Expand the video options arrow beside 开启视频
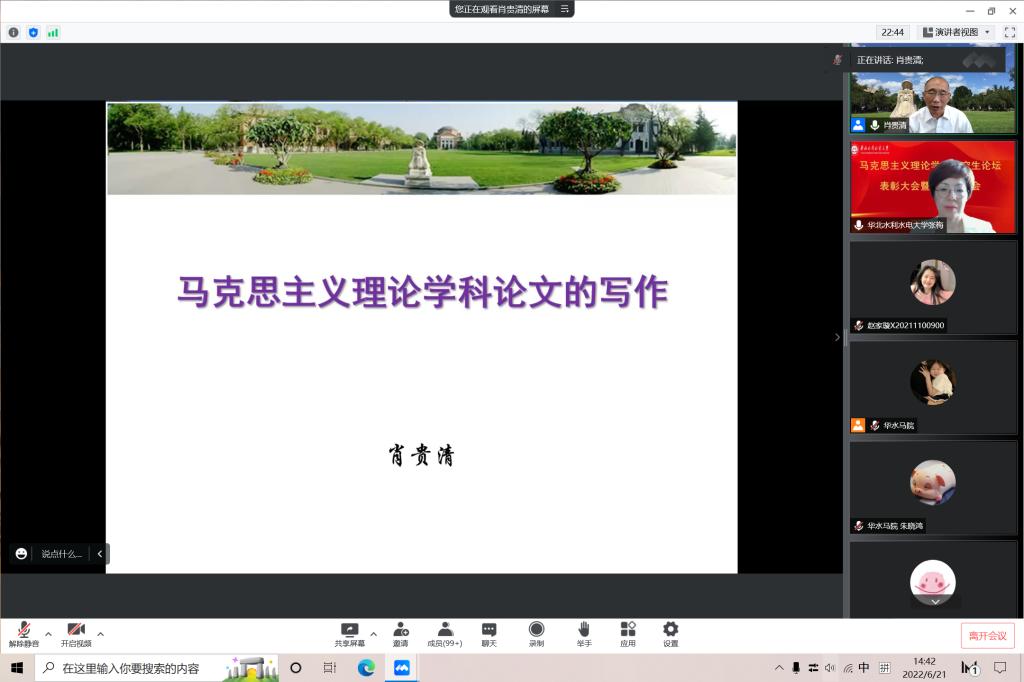1024x682 pixels. point(100,634)
